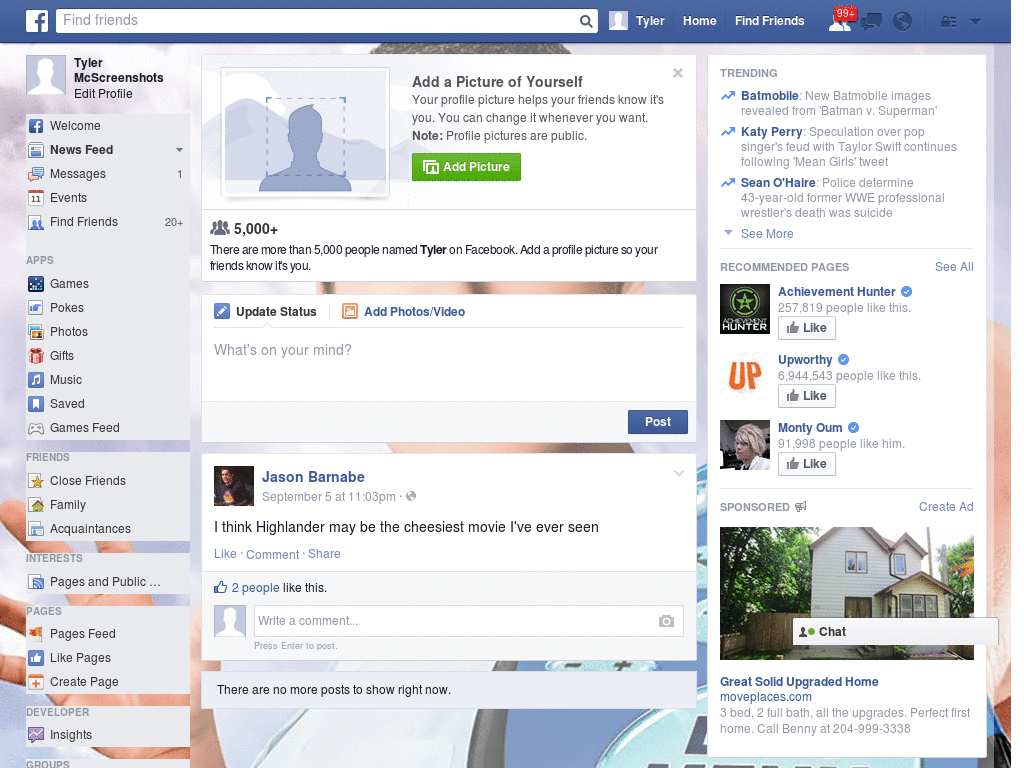
Task: Click the Music app icon
Action: click(36, 380)
